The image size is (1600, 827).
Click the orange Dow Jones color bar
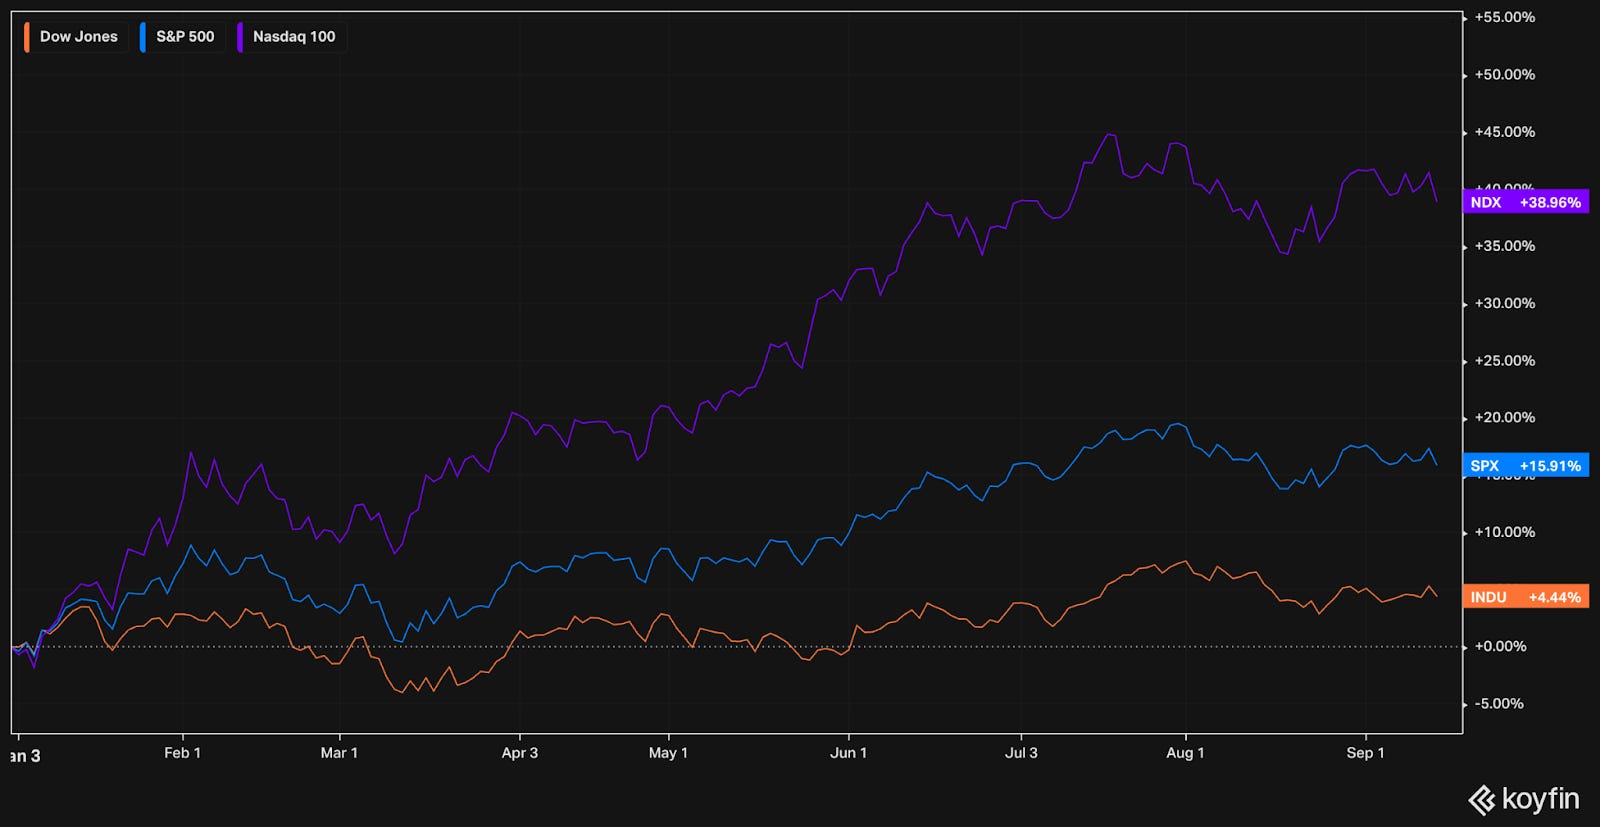click(x=27, y=37)
